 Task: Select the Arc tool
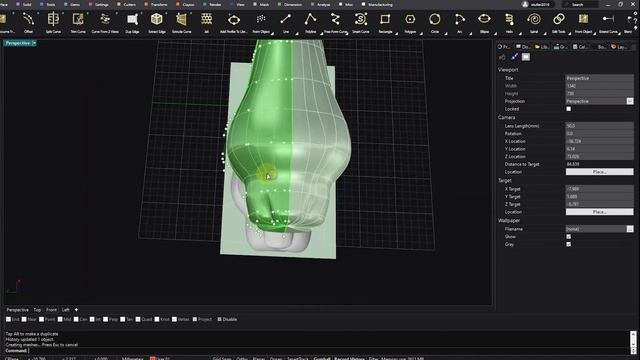(460, 22)
